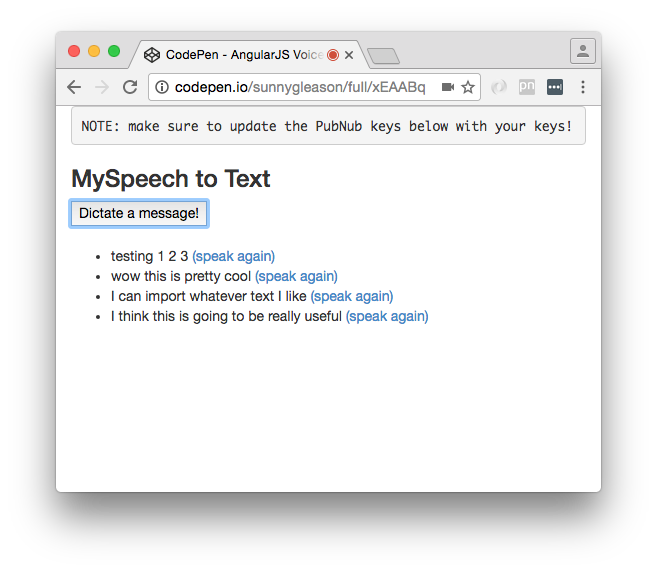Open the Chrome three-dot menu
This screenshot has width=657, height=572.
pos(582,87)
